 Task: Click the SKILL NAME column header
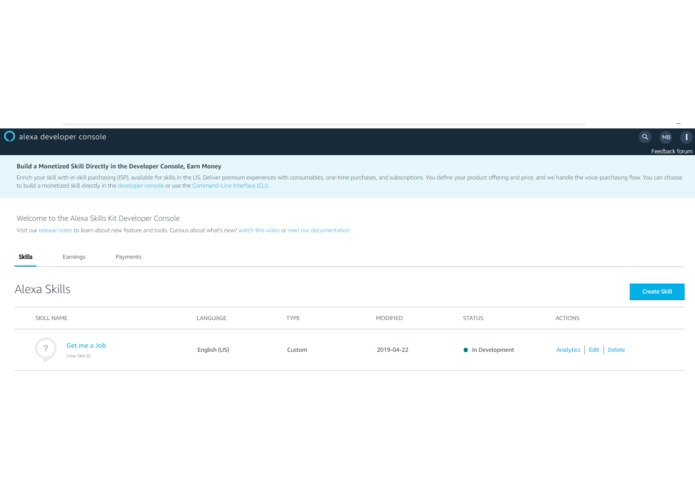point(51,318)
